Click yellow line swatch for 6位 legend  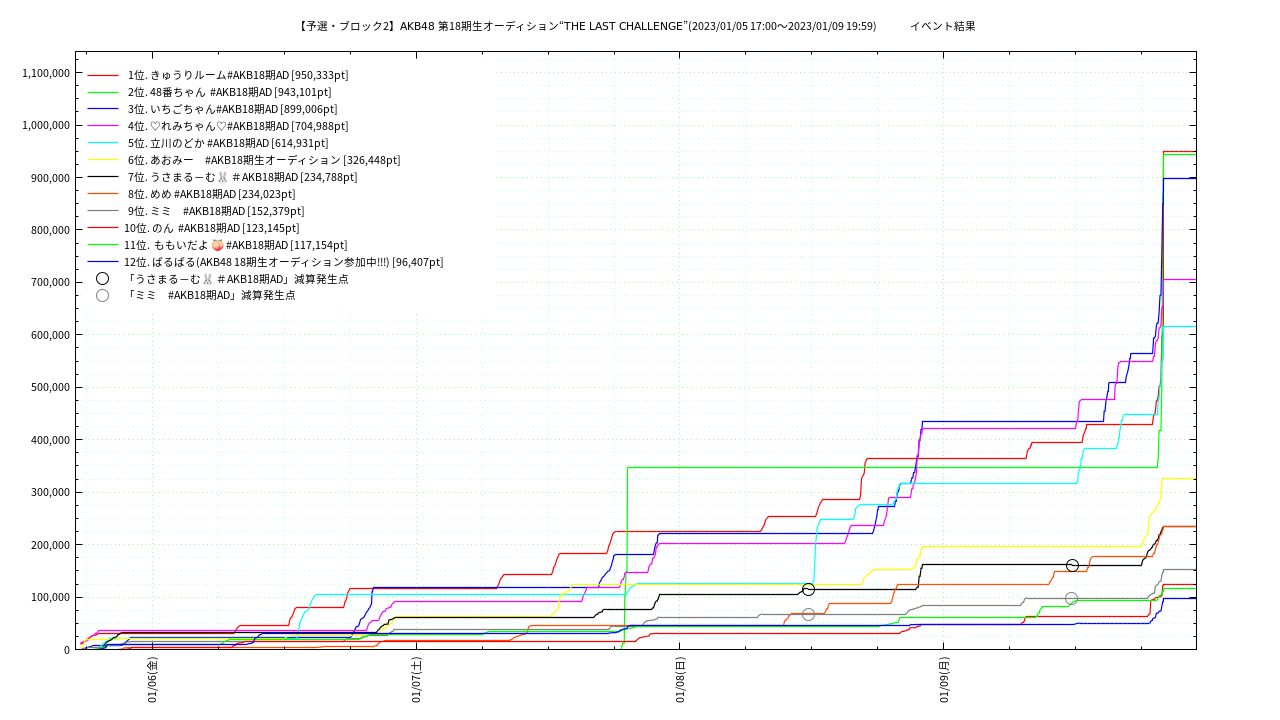103,160
